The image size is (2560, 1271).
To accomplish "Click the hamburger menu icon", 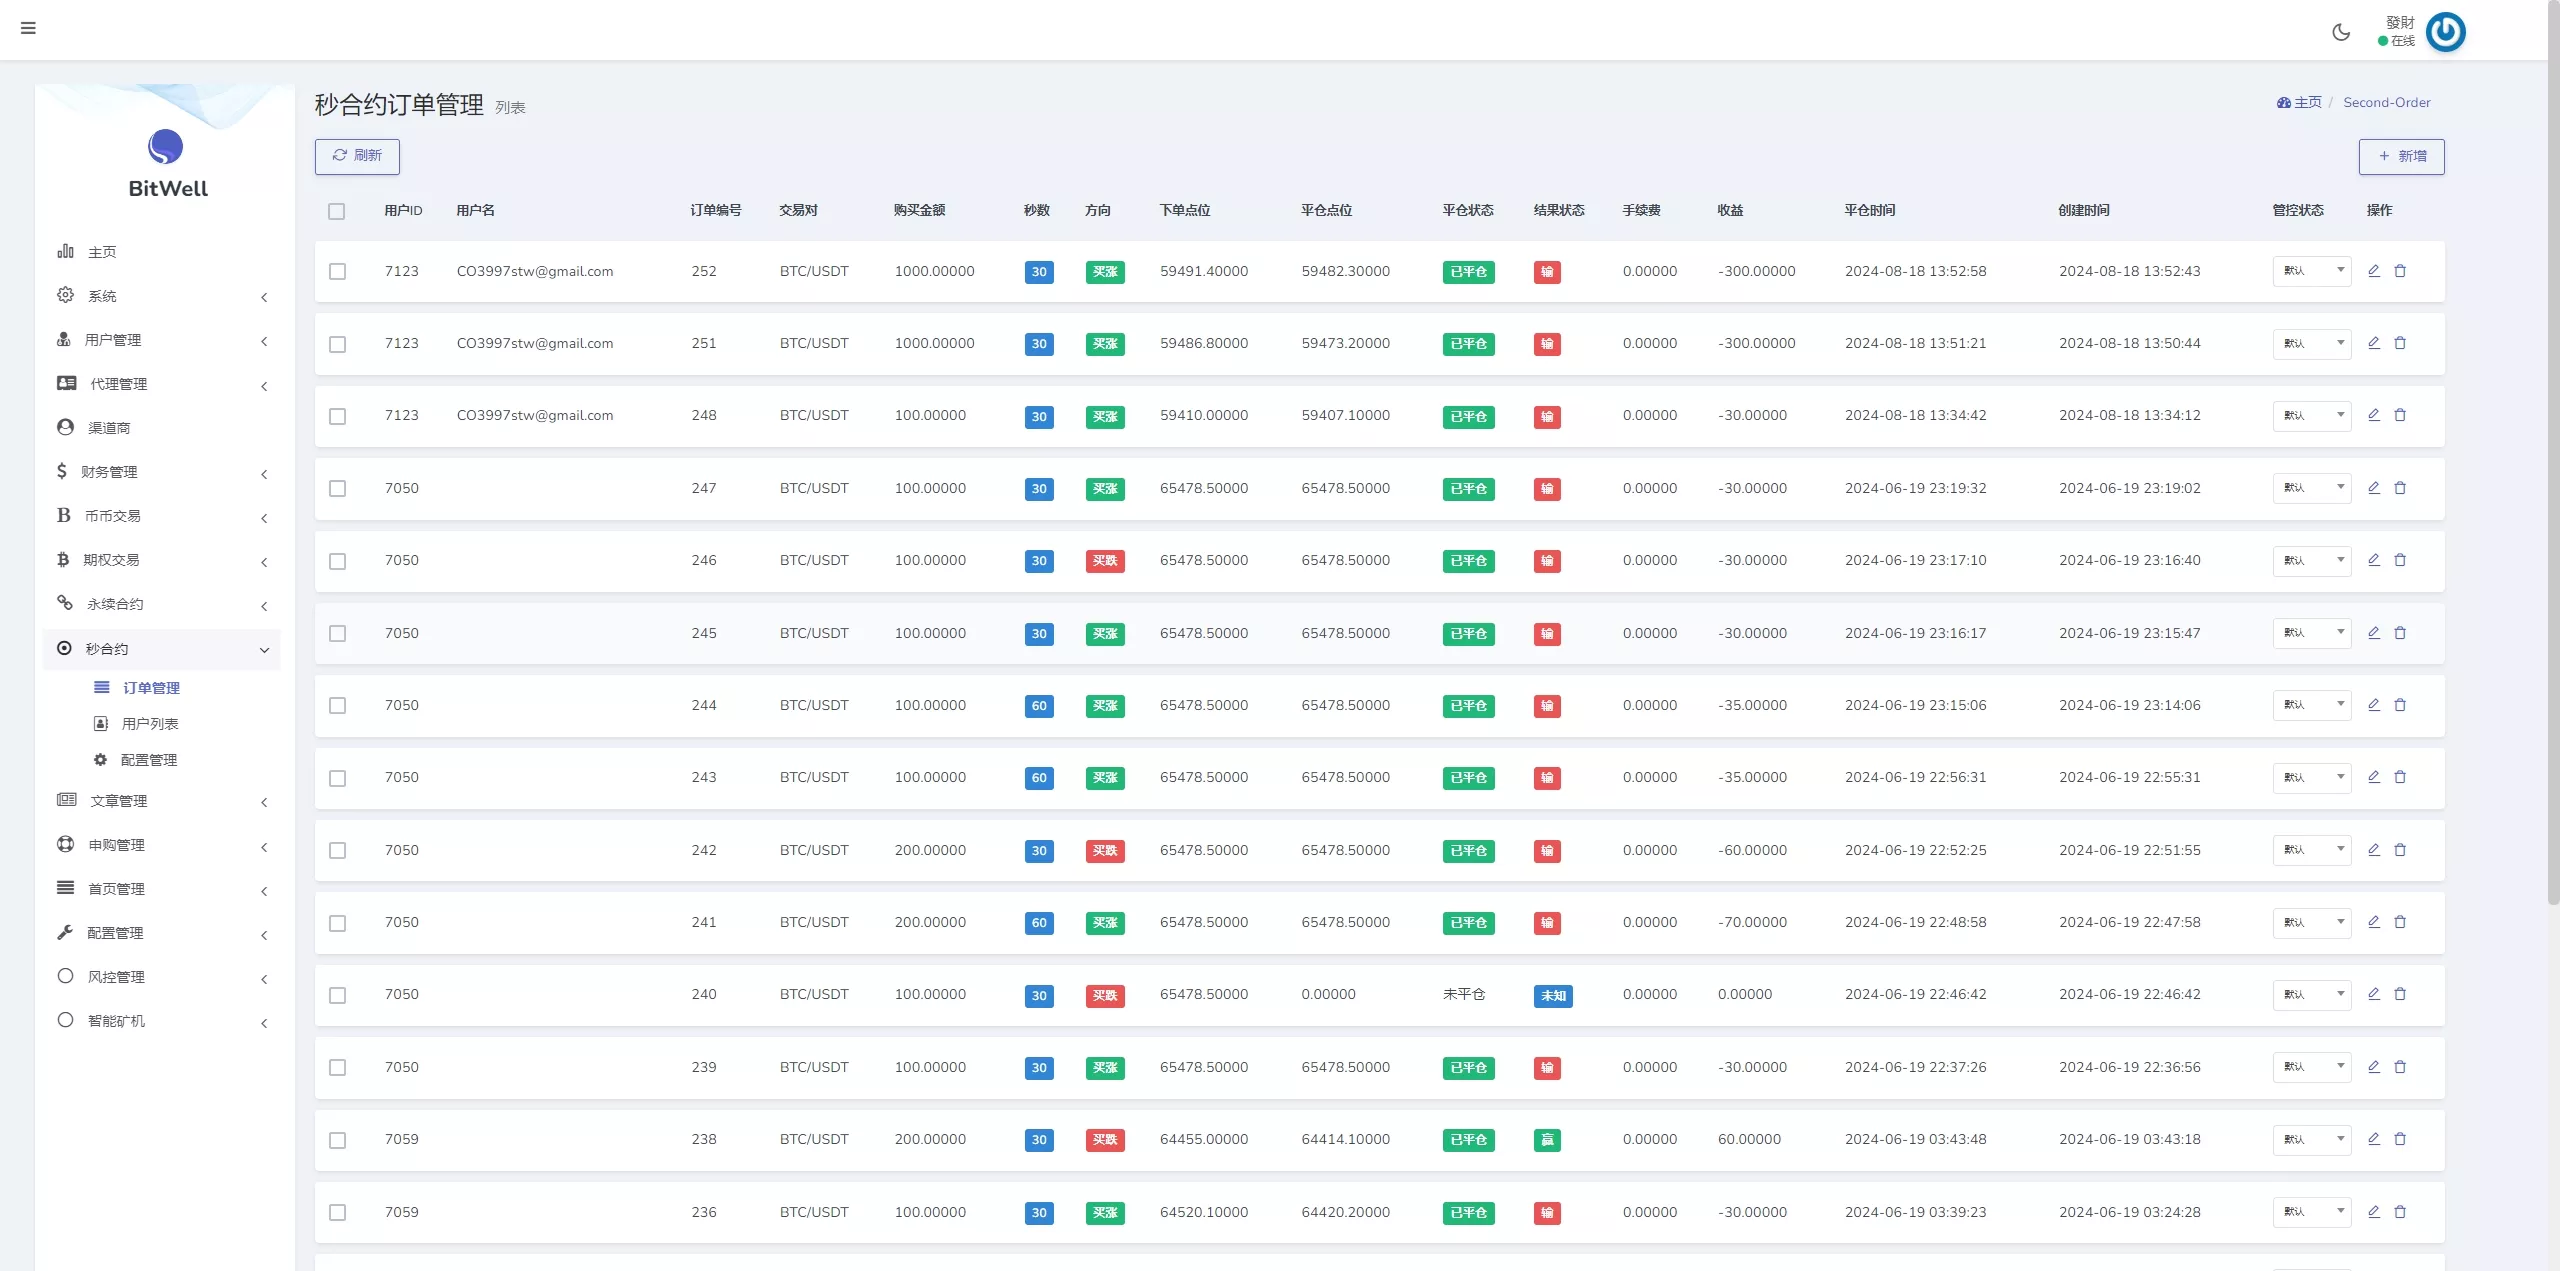I will 28,28.
